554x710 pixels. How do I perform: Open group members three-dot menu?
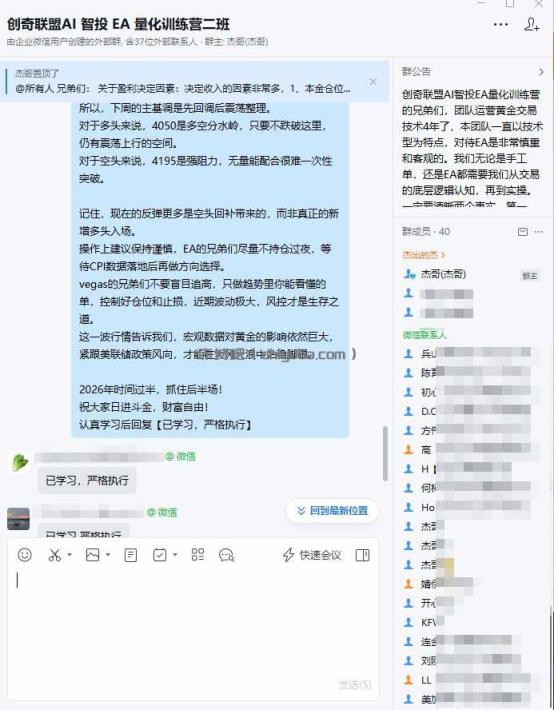539,232
